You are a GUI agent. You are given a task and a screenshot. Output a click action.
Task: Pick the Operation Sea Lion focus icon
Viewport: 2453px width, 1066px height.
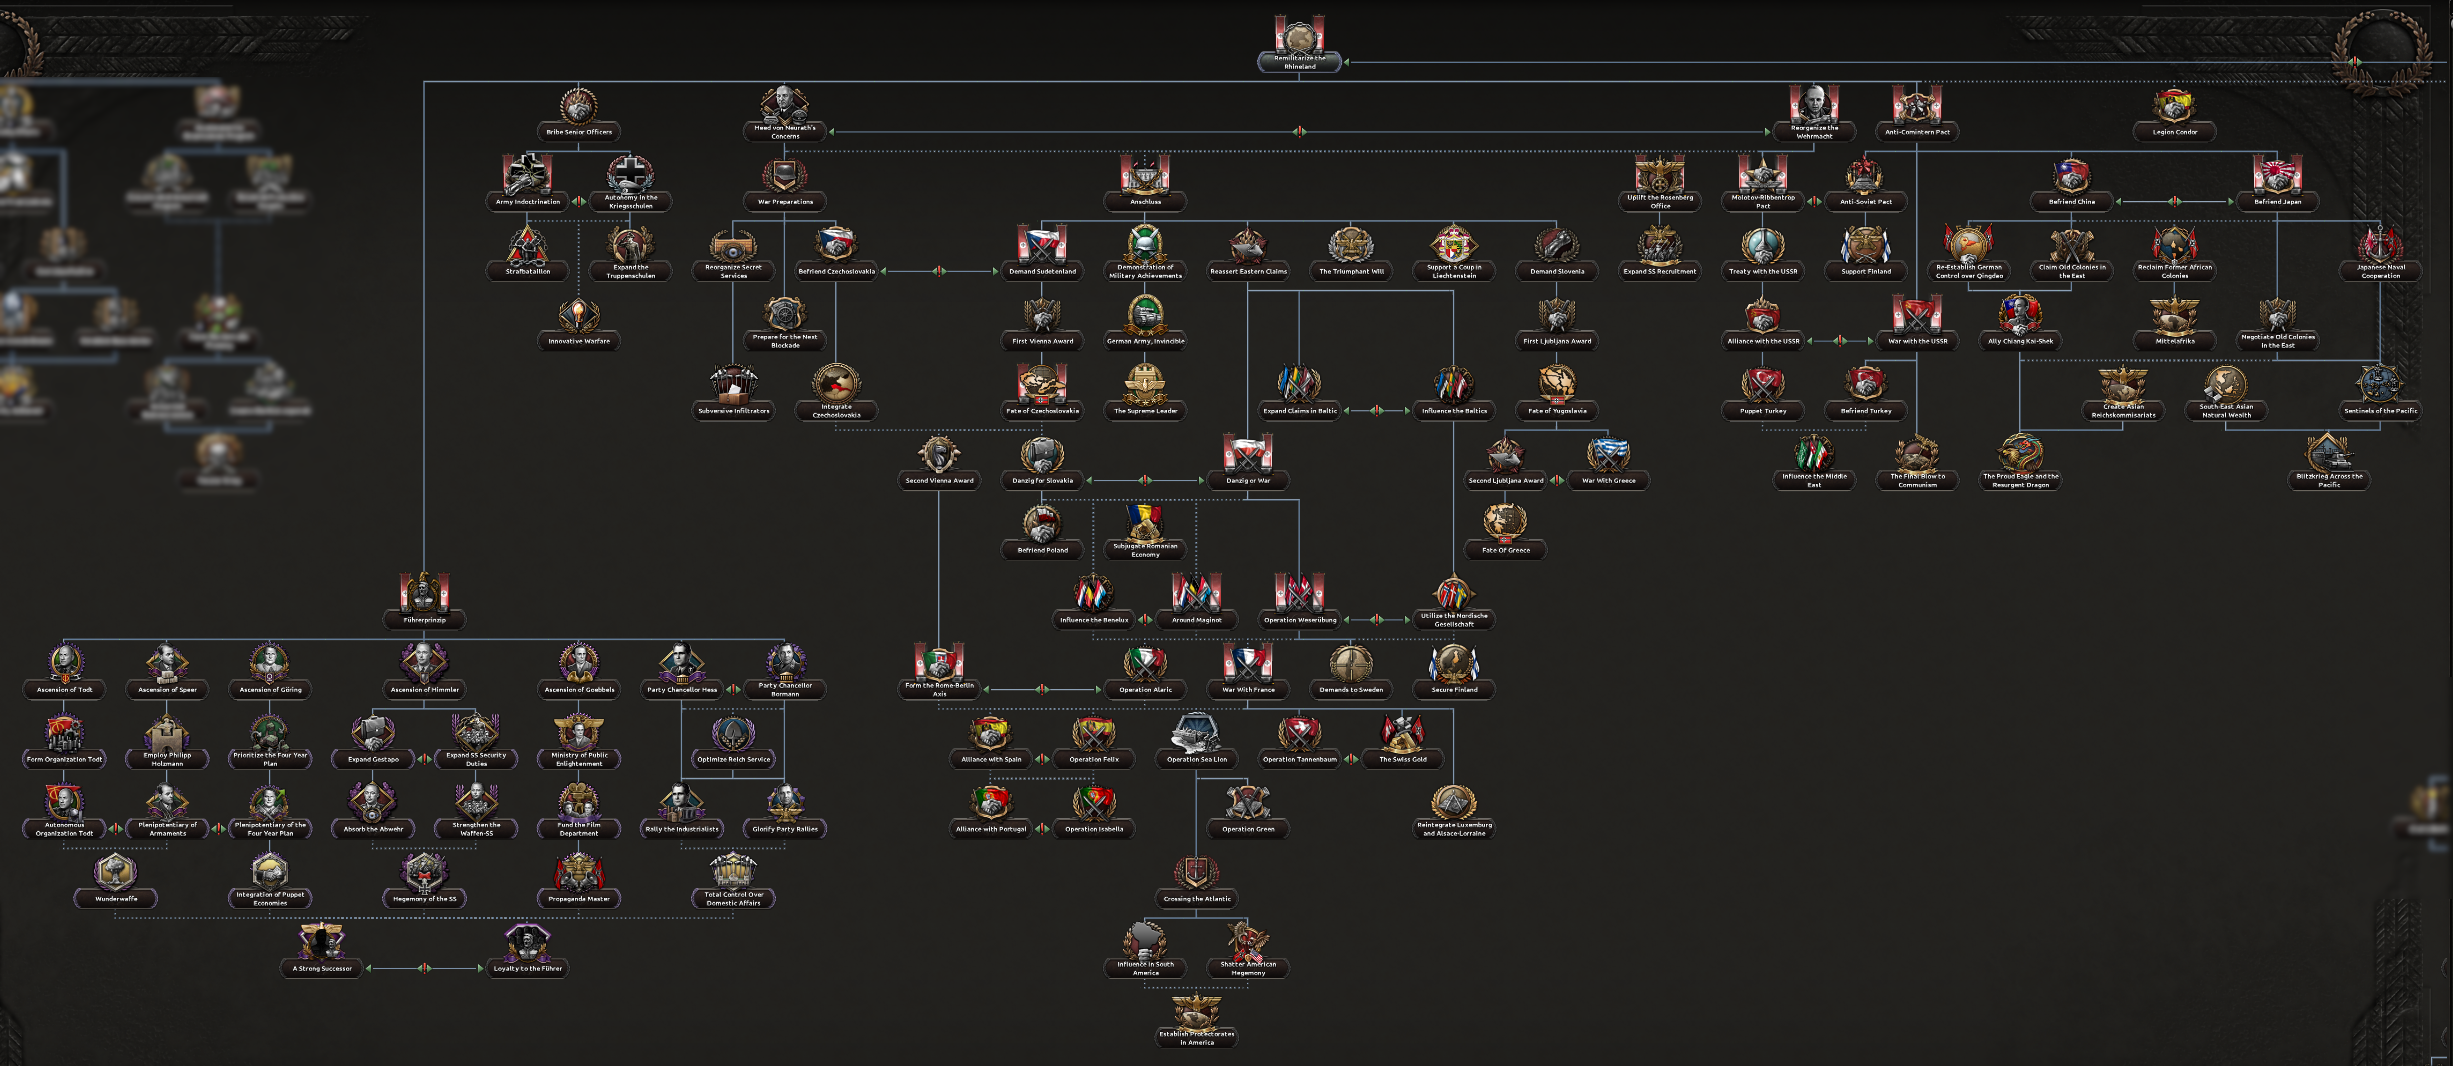pyautogui.click(x=1196, y=733)
